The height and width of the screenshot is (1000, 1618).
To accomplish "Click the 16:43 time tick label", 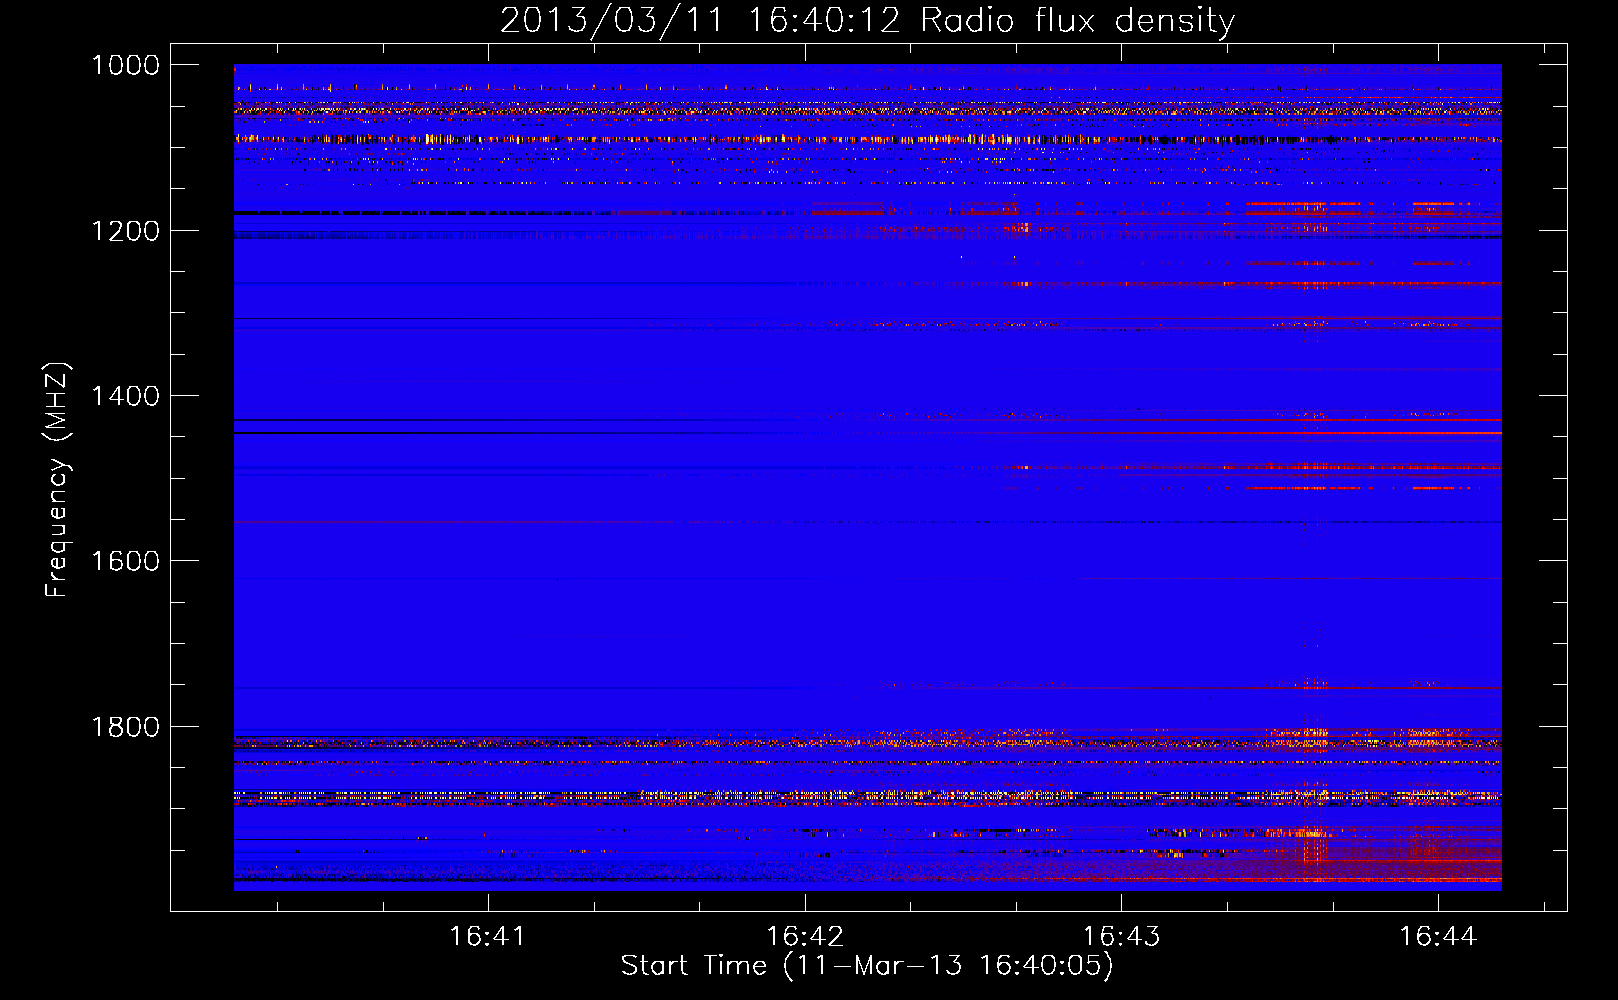I will tap(1122, 937).
